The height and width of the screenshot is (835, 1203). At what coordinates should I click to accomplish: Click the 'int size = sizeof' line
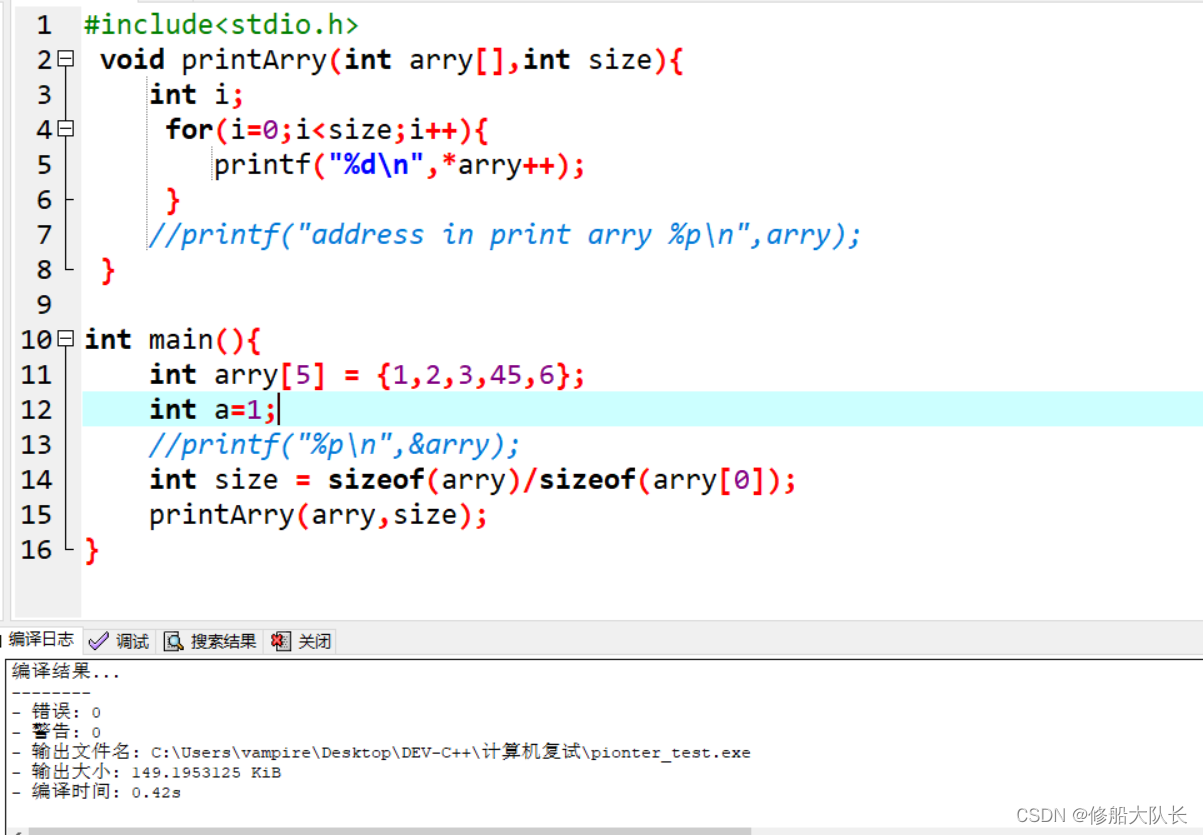[473, 480]
